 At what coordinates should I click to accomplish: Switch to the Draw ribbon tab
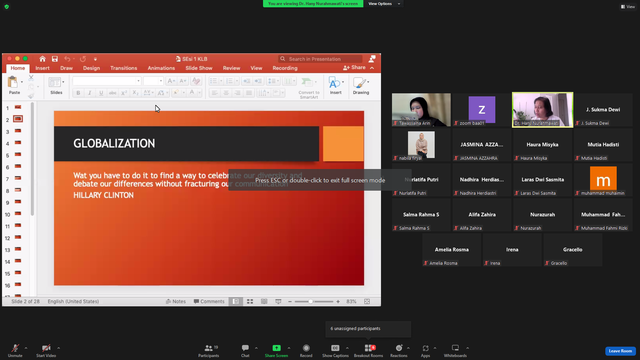pyautogui.click(x=66, y=68)
